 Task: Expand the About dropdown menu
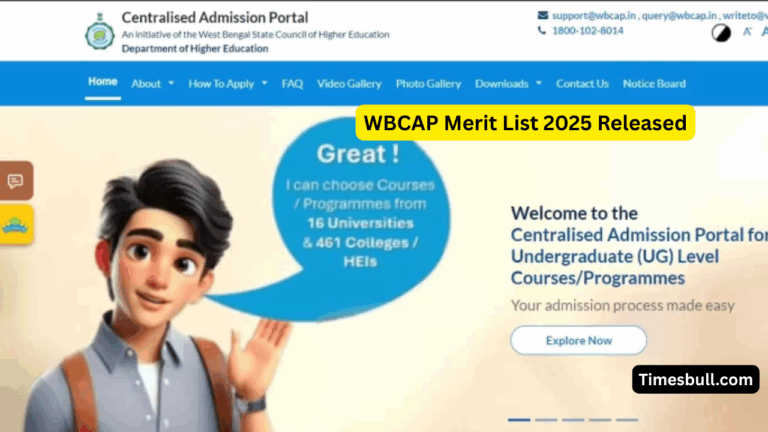[x=152, y=84]
